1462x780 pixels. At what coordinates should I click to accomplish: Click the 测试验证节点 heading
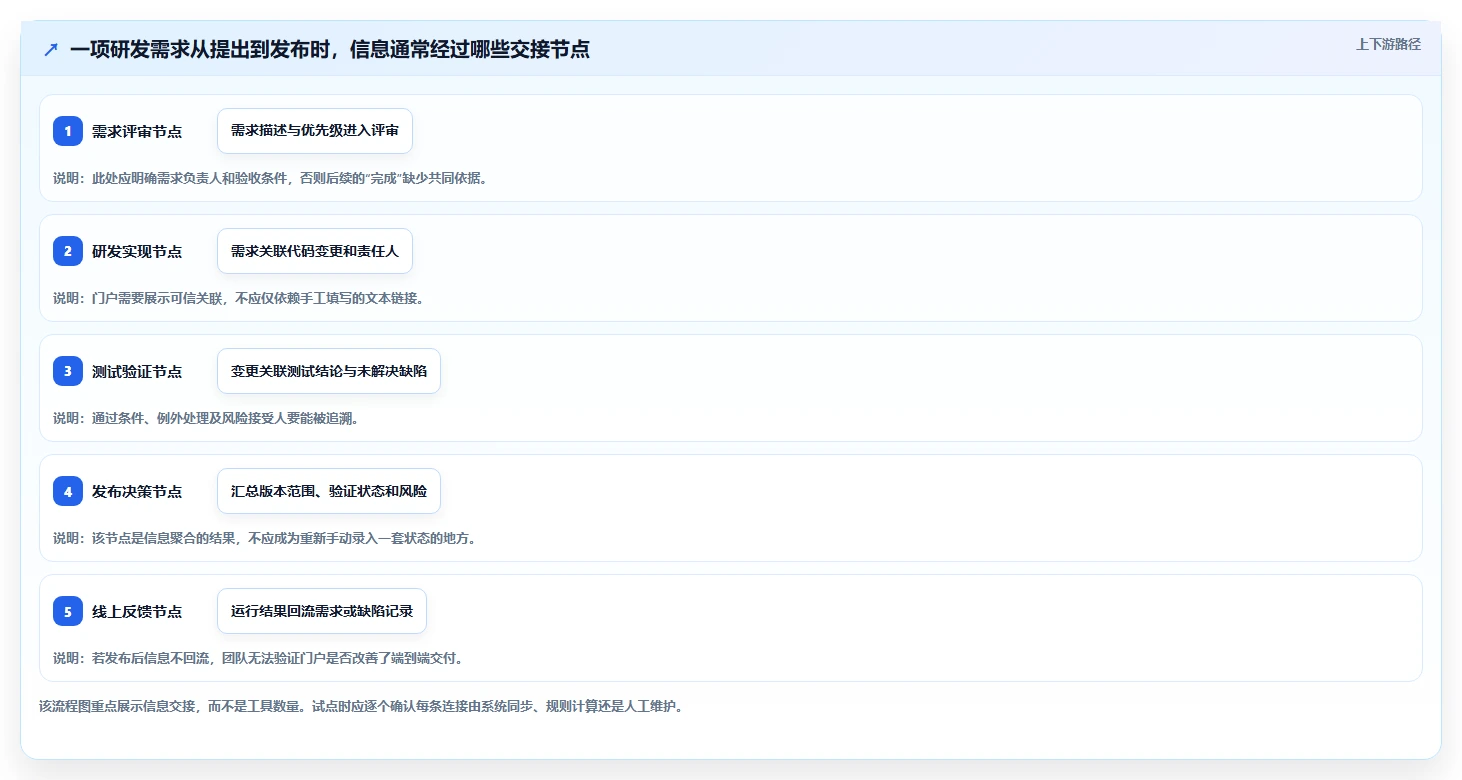coord(137,371)
